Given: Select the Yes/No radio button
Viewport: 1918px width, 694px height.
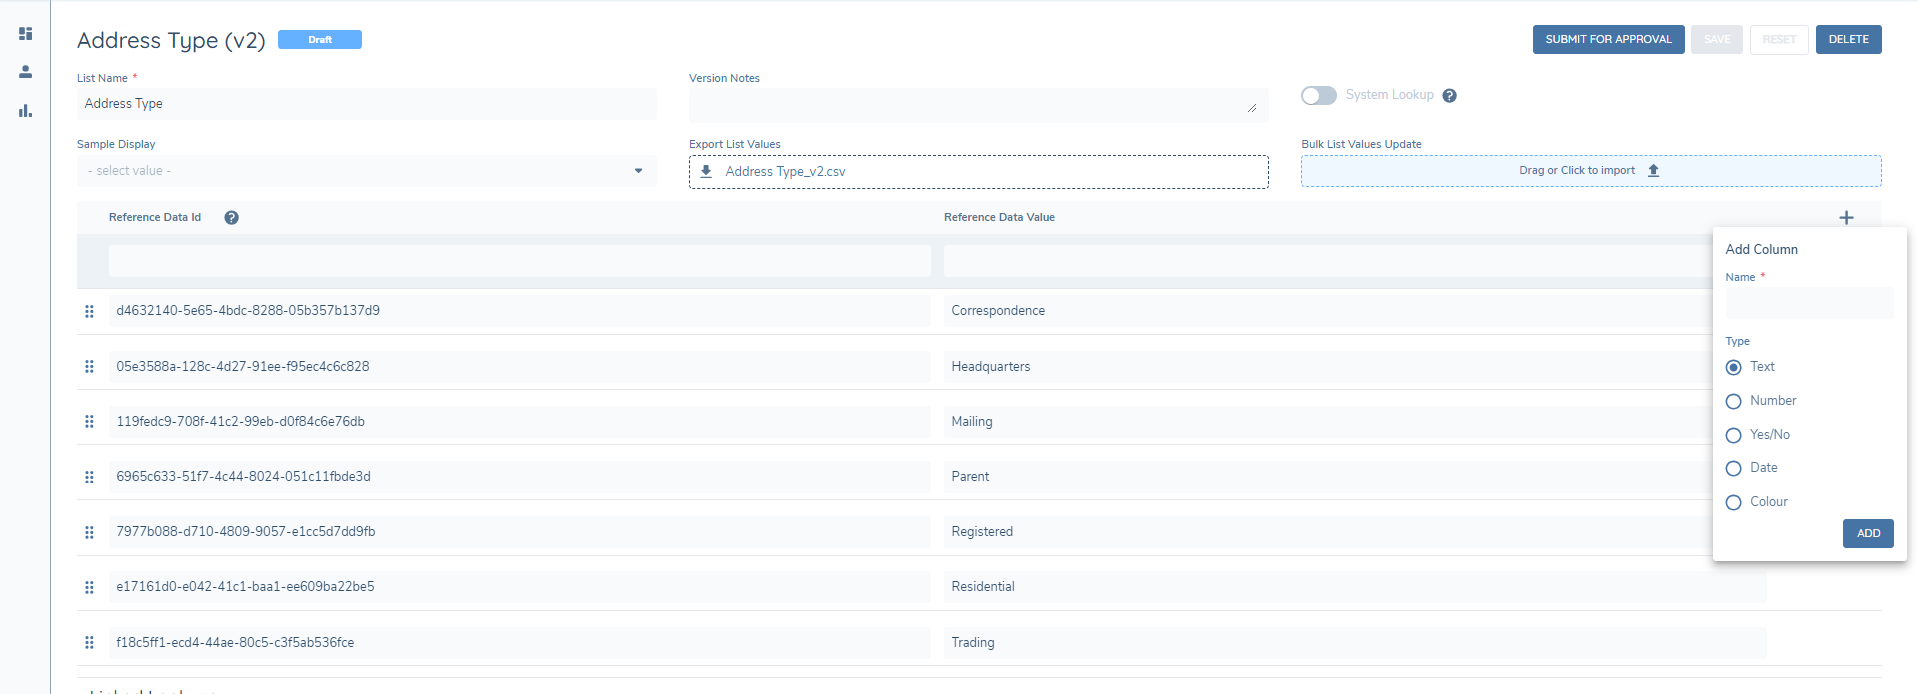Looking at the screenshot, I should 1734,436.
